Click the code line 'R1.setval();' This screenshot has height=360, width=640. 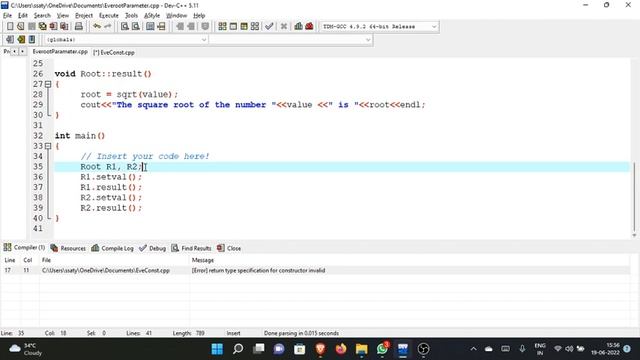click(111, 177)
